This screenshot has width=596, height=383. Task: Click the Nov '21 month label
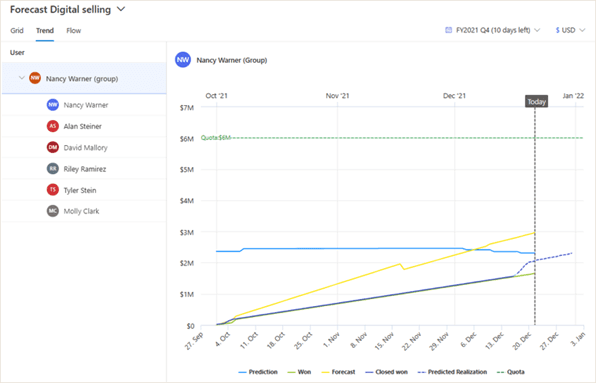[337, 96]
